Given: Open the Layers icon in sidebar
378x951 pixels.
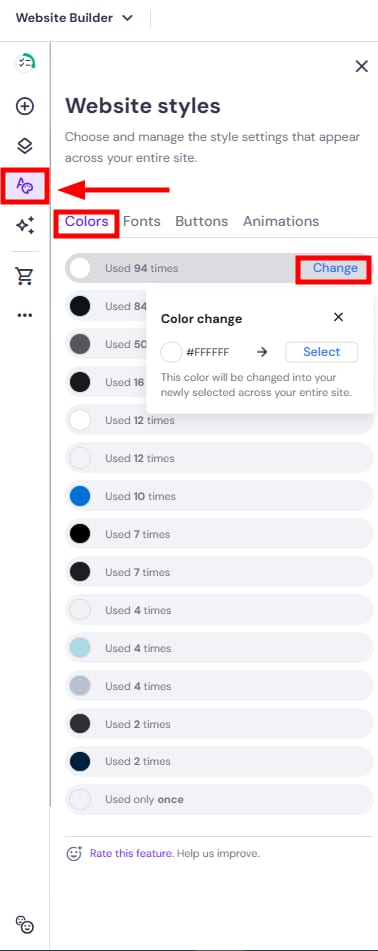Looking at the screenshot, I should click(25, 146).
